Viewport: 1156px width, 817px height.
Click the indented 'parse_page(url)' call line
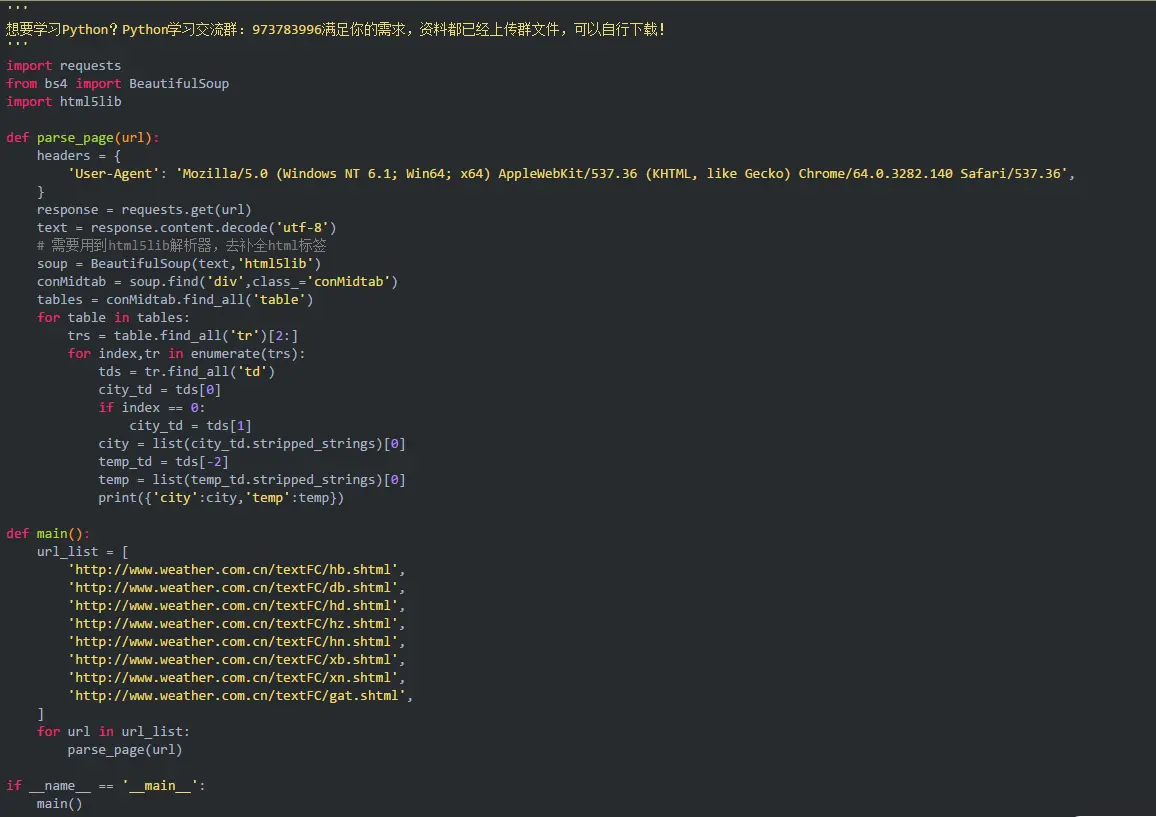point(125,749)
